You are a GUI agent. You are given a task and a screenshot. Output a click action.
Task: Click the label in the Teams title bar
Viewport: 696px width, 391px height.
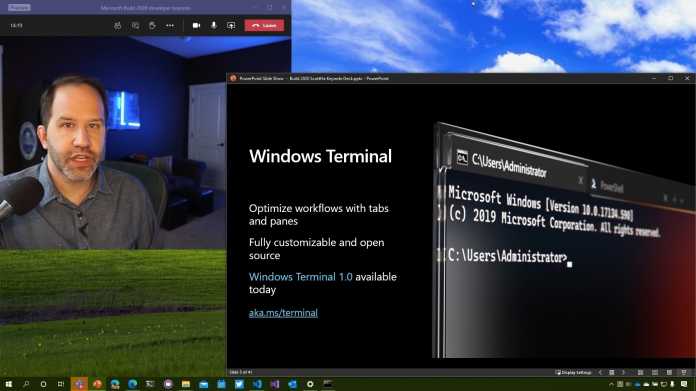pos(19,8)
